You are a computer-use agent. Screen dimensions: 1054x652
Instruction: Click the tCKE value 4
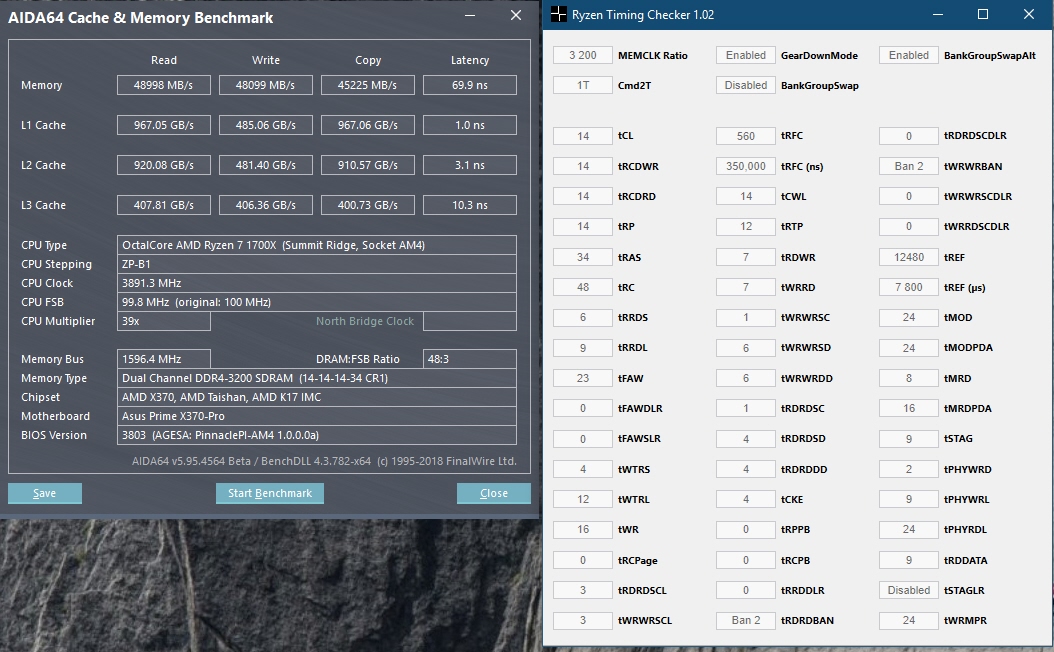click(x=745, y=499)
